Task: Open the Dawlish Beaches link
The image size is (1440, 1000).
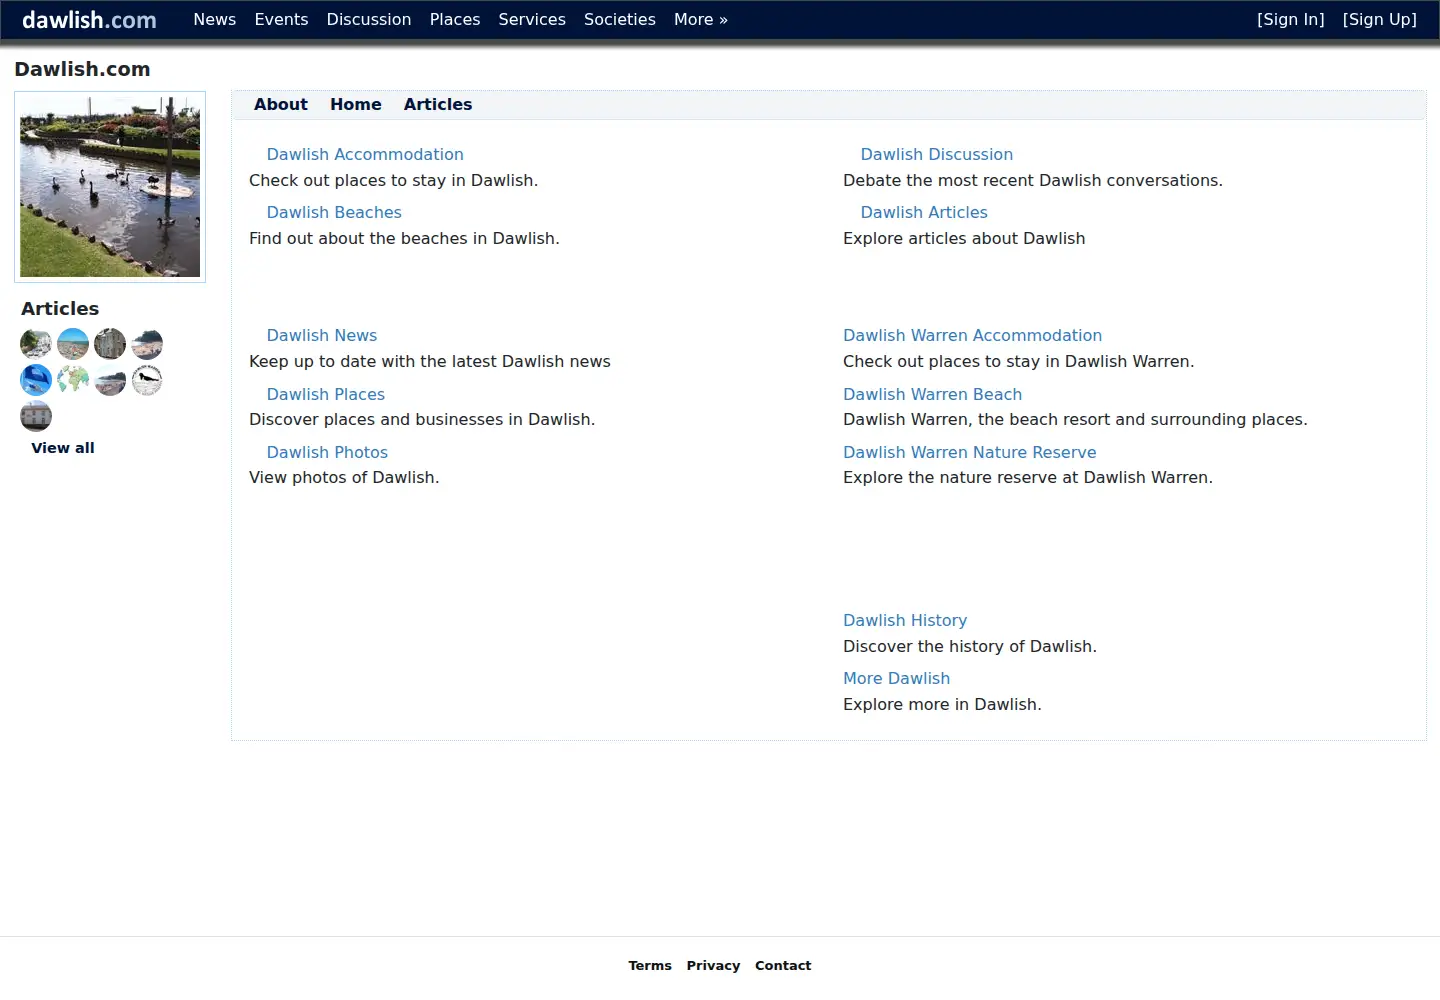Action: [334, 212]
